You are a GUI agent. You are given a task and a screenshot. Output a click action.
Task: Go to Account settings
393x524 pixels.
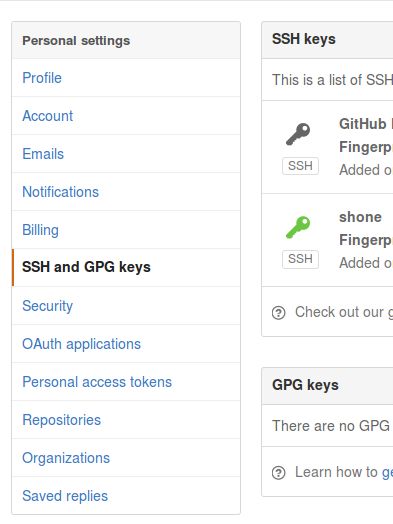[x=126, y=116]
